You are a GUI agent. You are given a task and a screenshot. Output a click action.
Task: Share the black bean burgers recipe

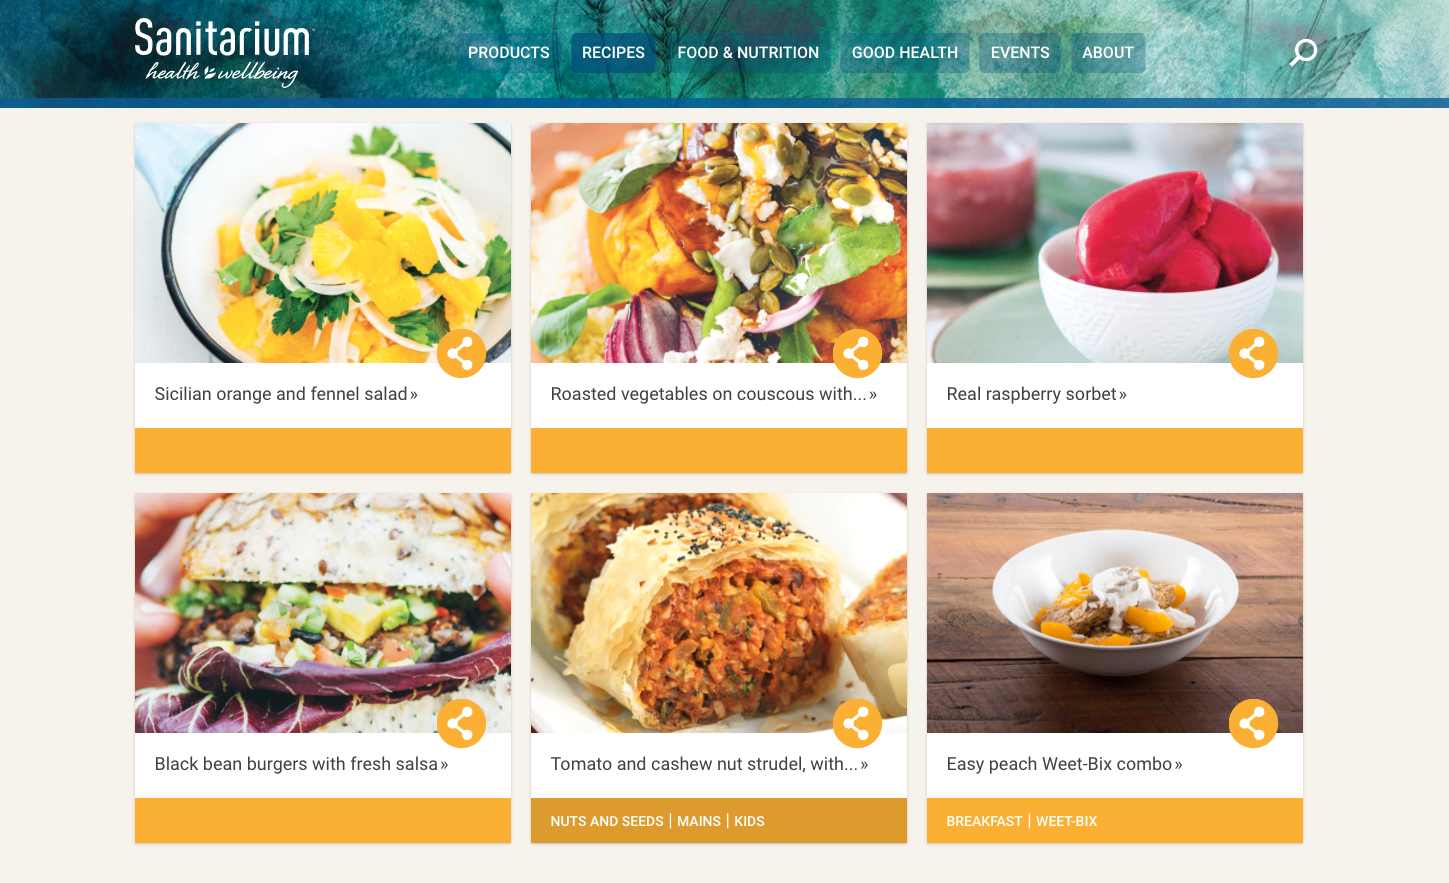point(461,723)
